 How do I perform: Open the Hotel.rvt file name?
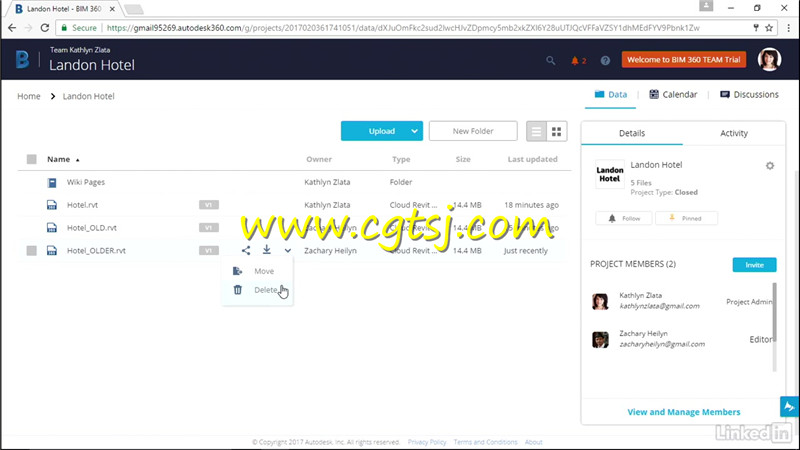(x=82, y=205)
